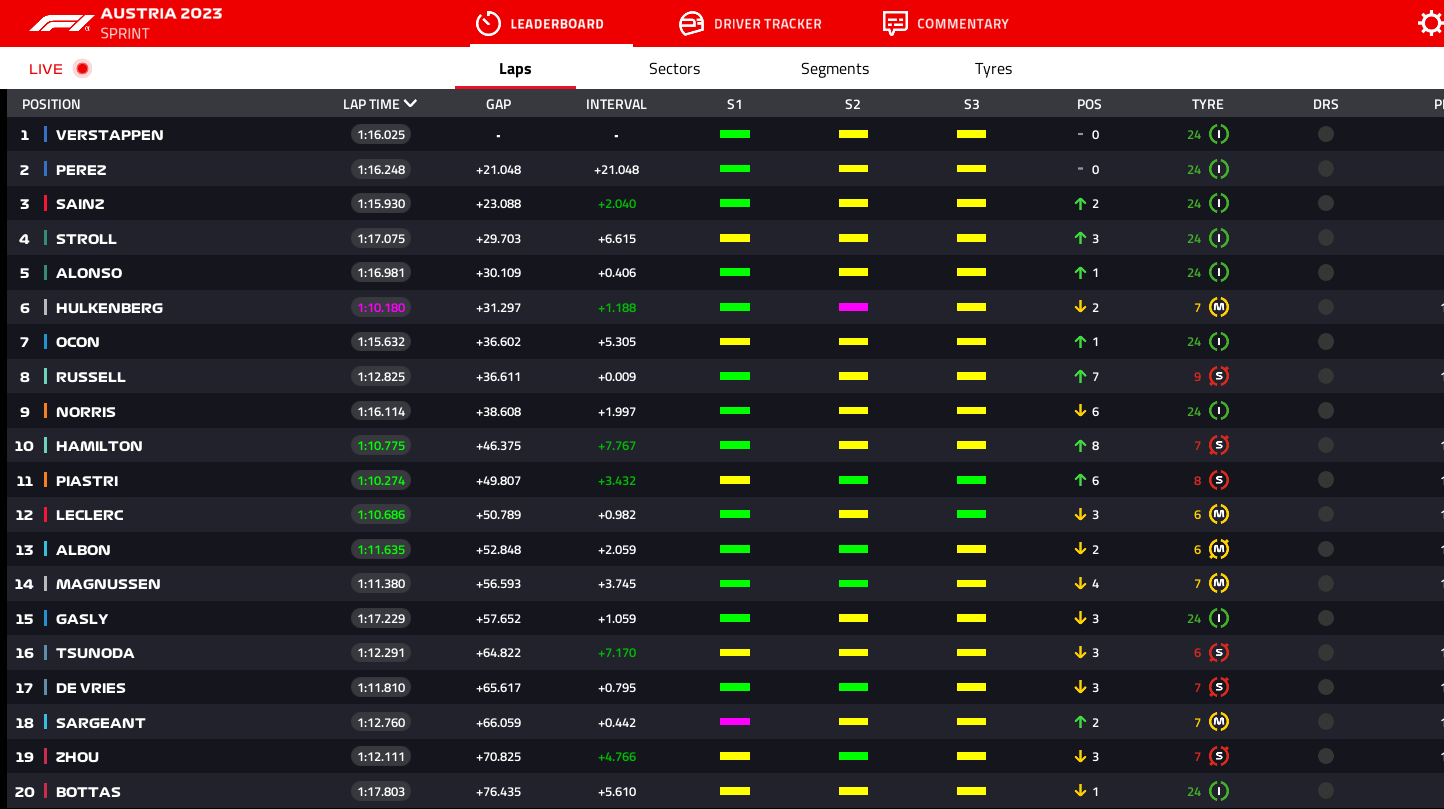Open the settings gear icon
Screen dimensions: 1444x809
[1431, 23]
